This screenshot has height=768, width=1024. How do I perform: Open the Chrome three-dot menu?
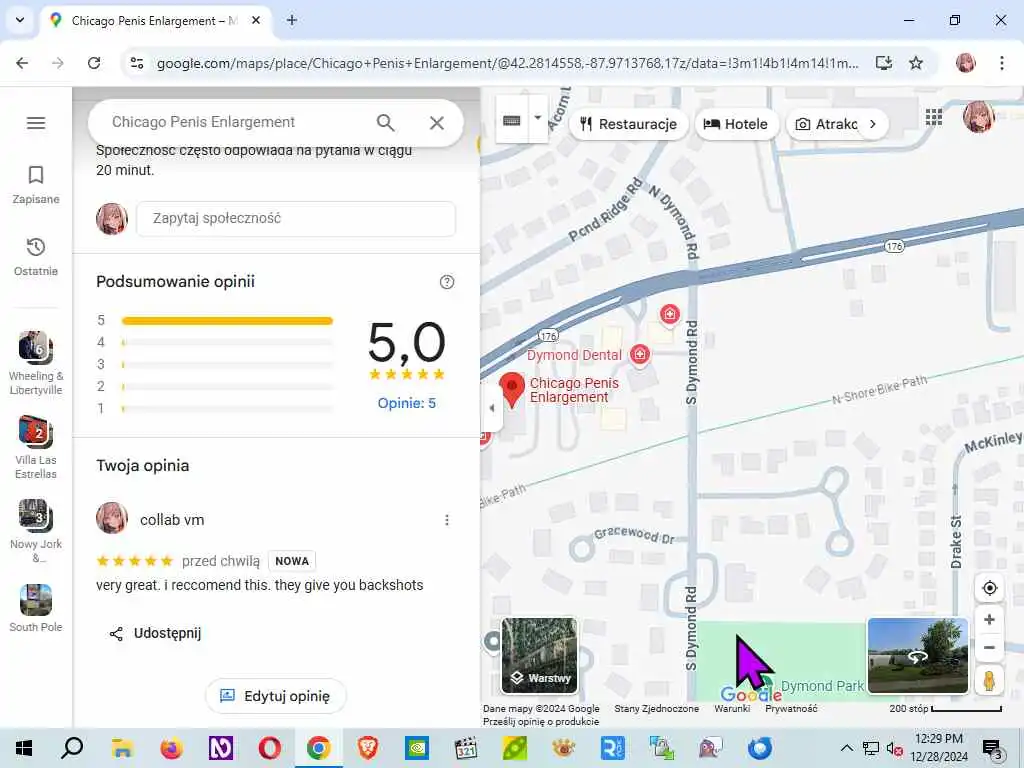coord(1002,63)
